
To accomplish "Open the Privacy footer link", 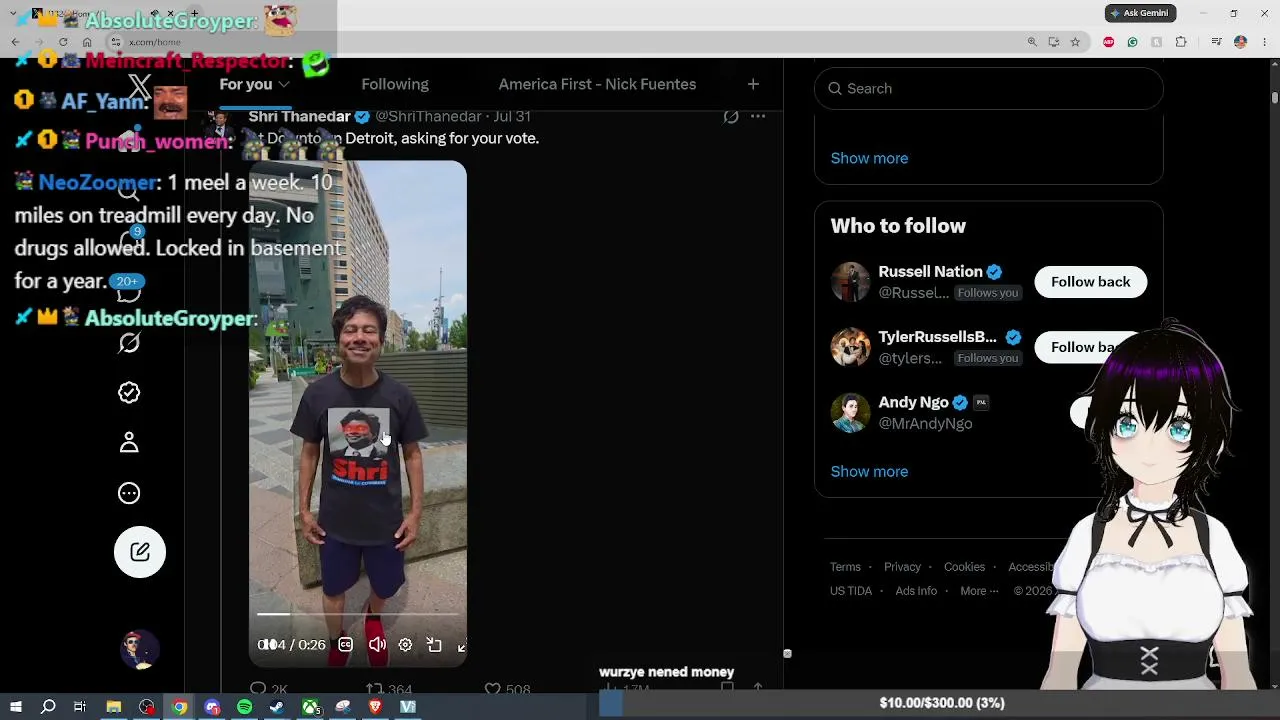I will pos(902,567).
